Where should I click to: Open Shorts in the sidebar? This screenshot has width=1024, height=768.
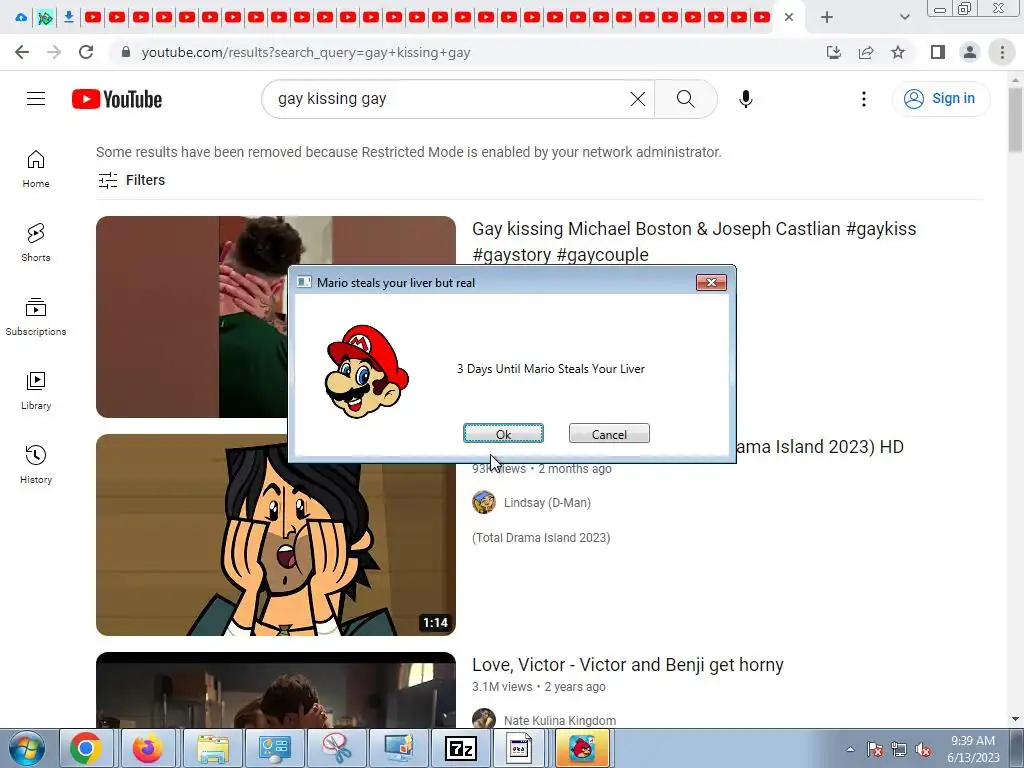[36, 243]
